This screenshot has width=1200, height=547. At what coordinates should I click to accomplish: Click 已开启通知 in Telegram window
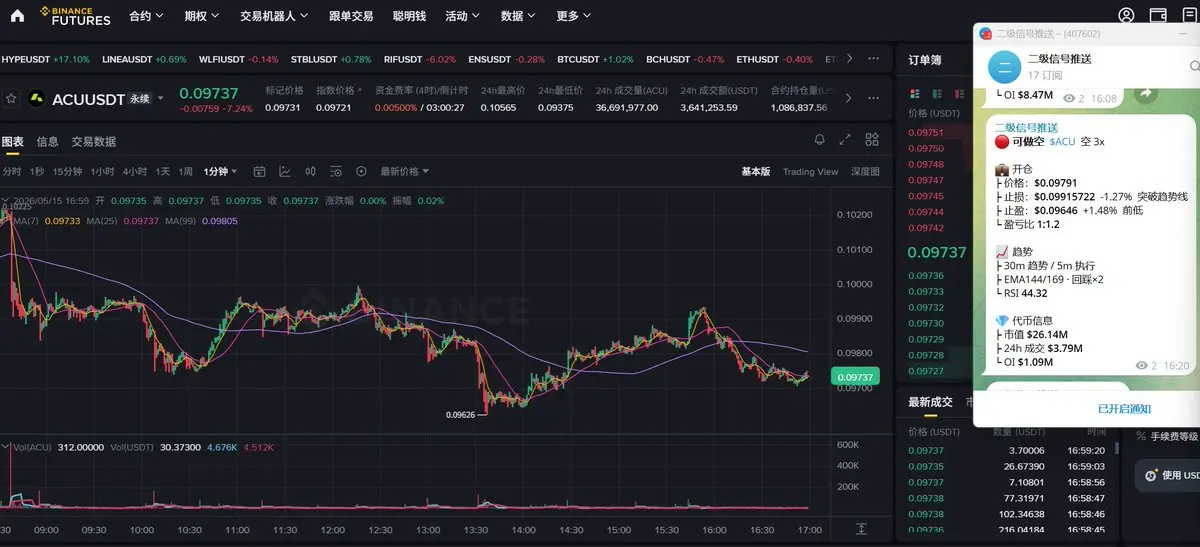pyautogui.click(x=1124, y=409)
